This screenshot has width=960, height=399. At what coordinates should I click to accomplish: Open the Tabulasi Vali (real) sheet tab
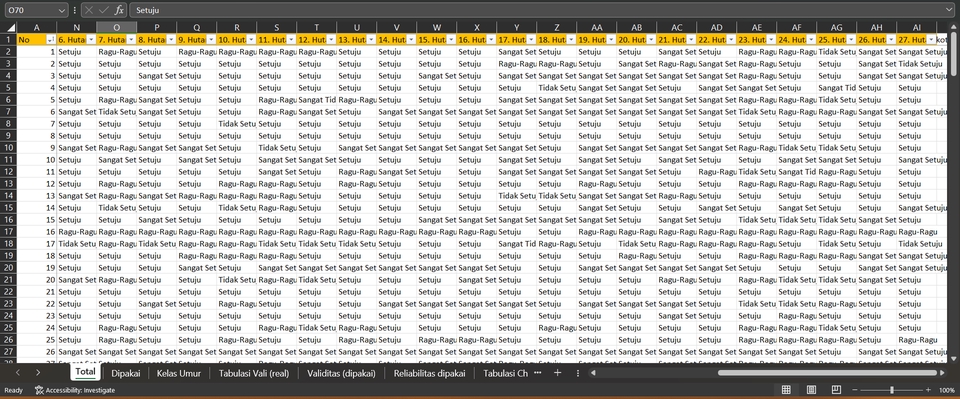(253, 372)
